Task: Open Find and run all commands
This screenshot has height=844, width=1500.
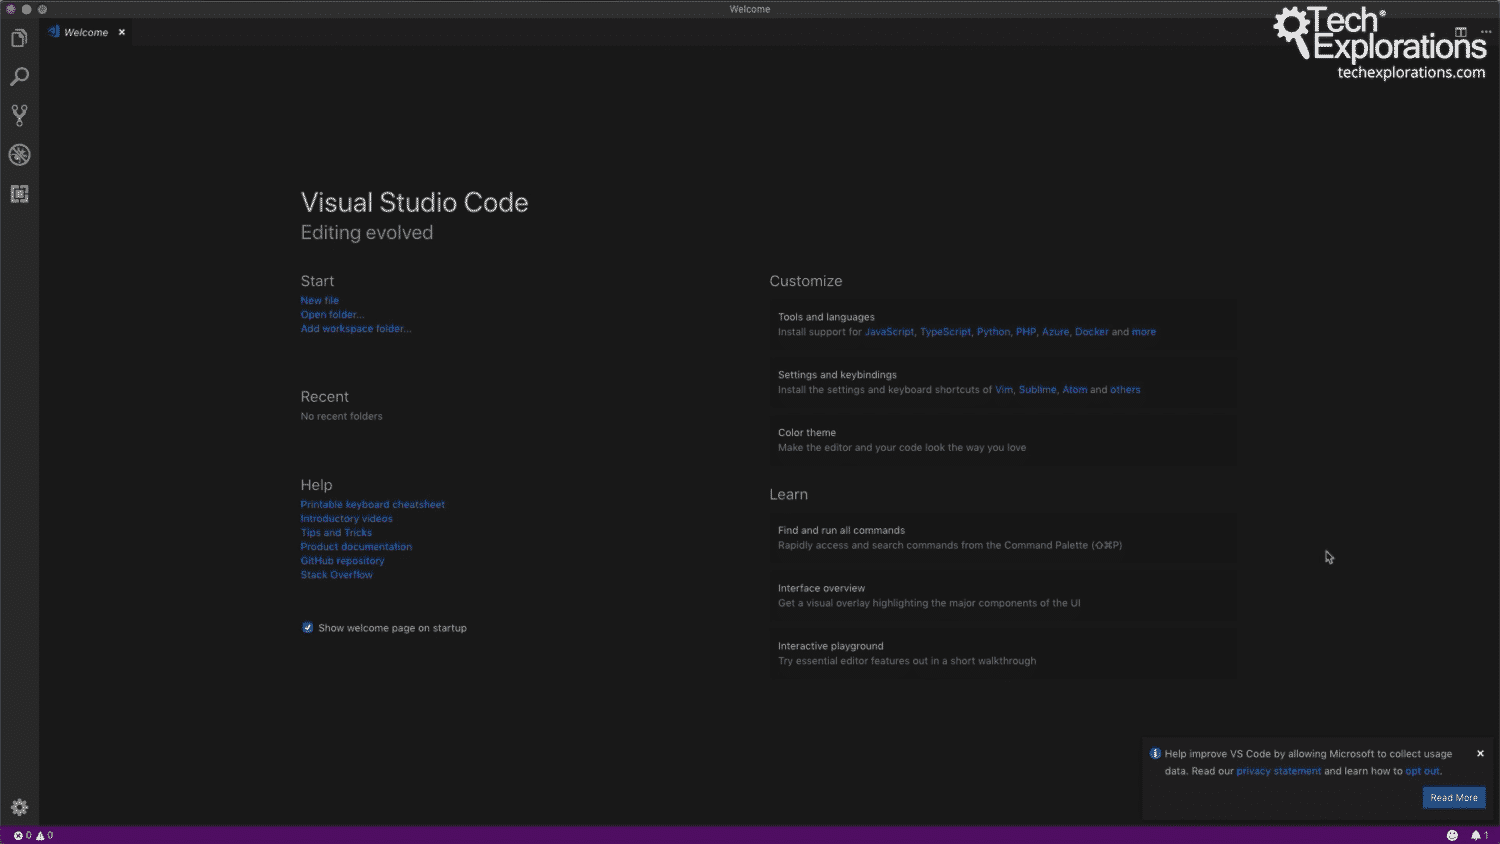Action: pyautogui.click(x=1003, y=538)
